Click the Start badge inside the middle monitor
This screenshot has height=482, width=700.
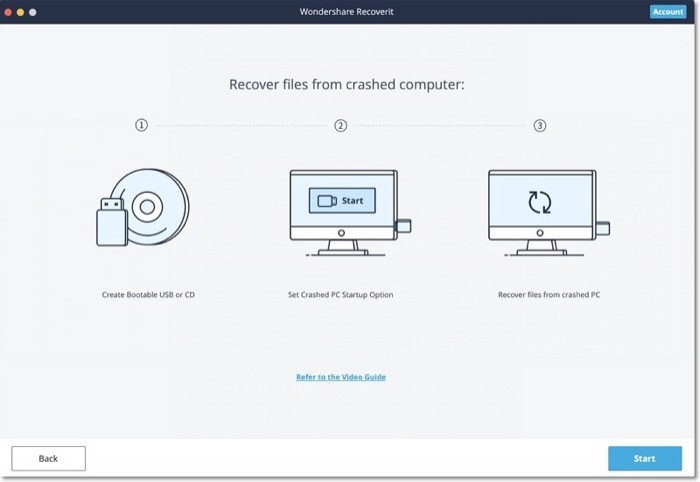coord(342,200)
